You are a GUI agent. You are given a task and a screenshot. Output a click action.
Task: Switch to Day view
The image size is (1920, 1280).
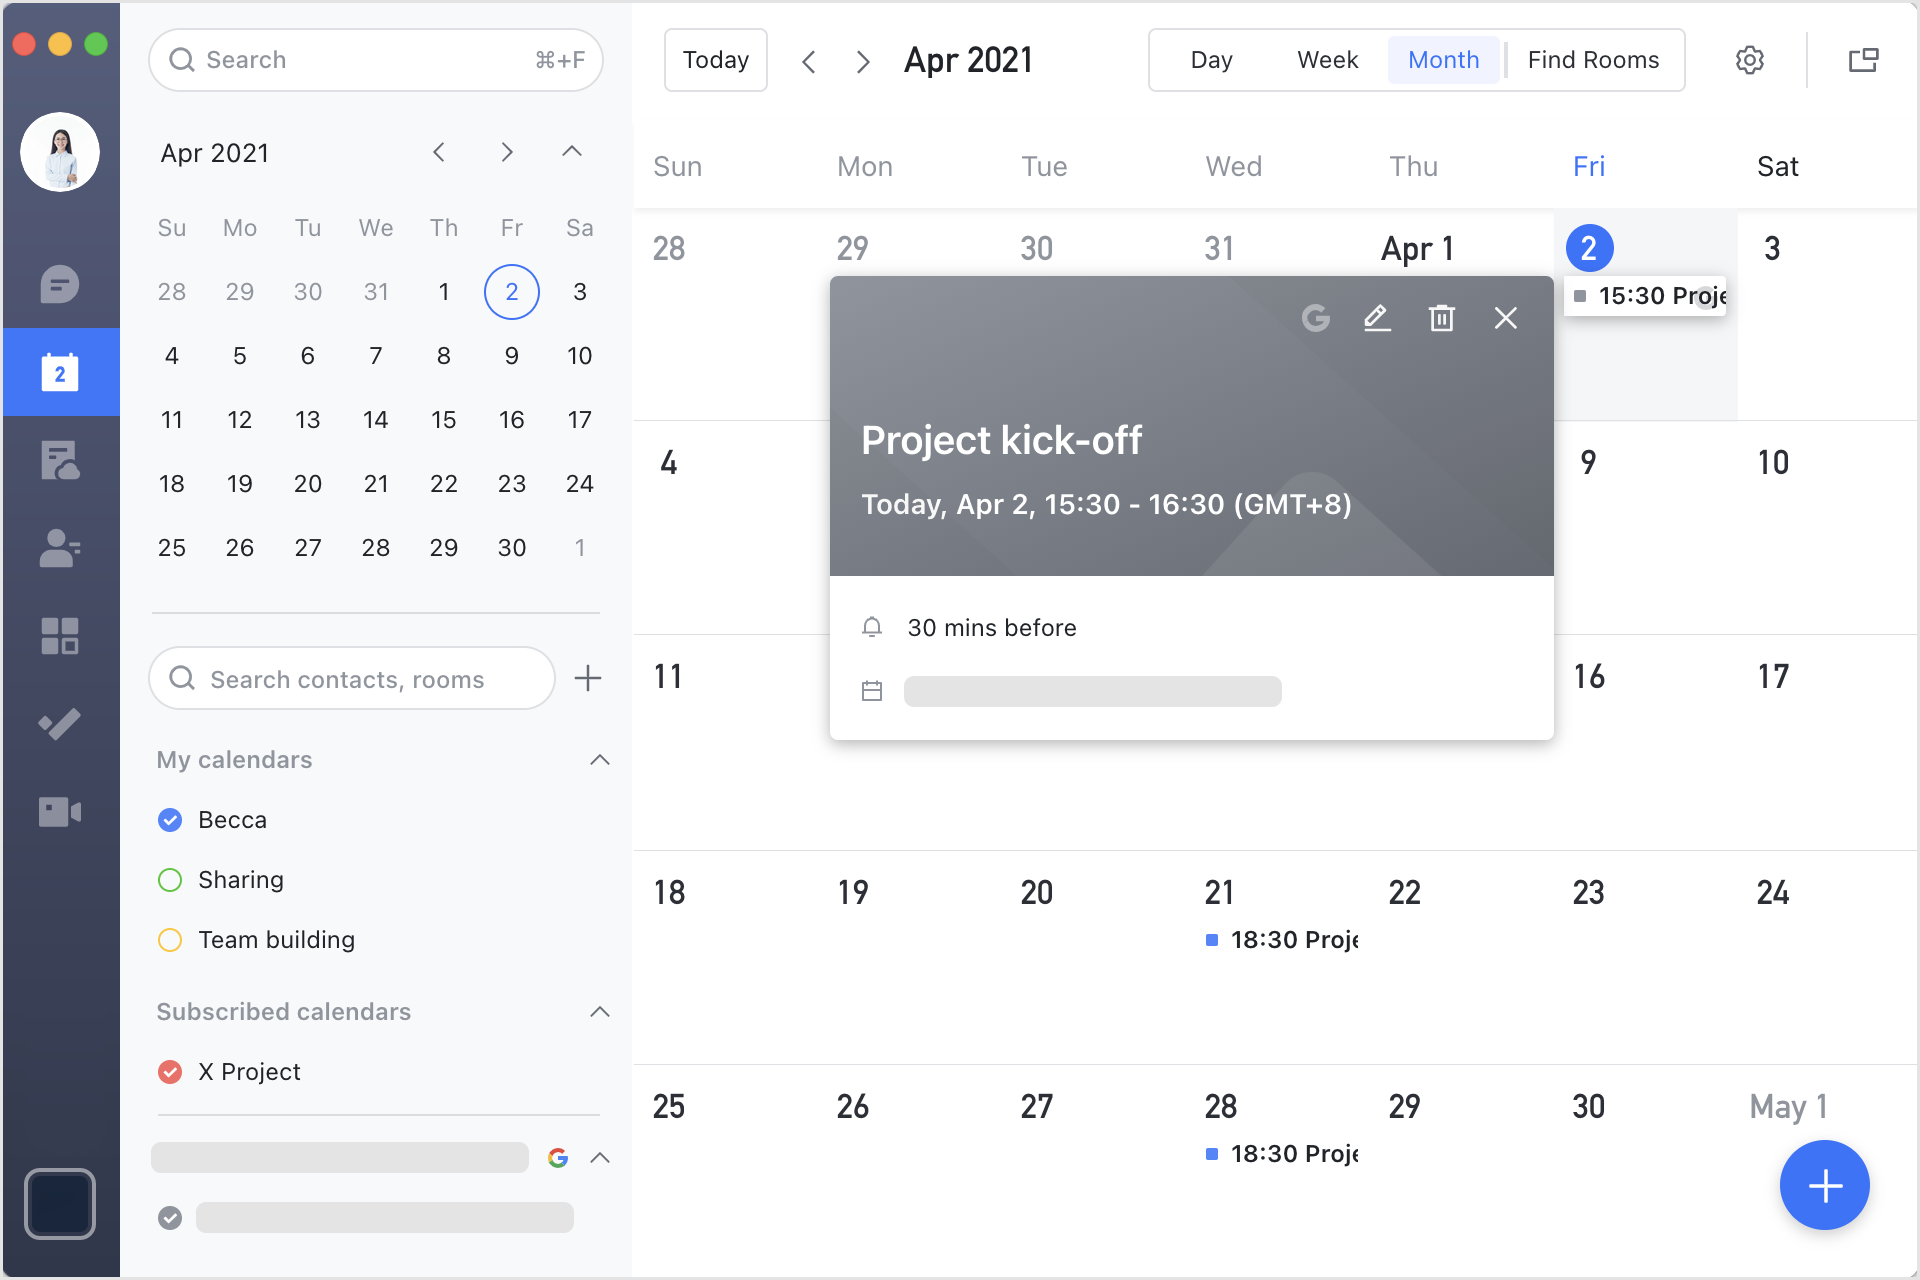[1211, 59]
